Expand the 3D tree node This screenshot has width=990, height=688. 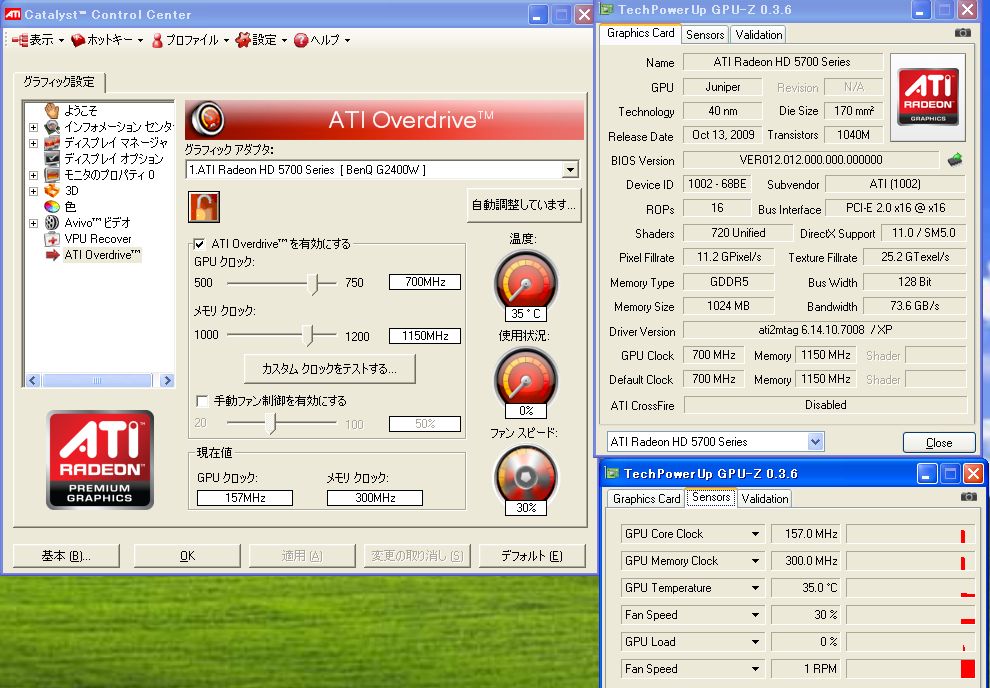coord(33,191)
